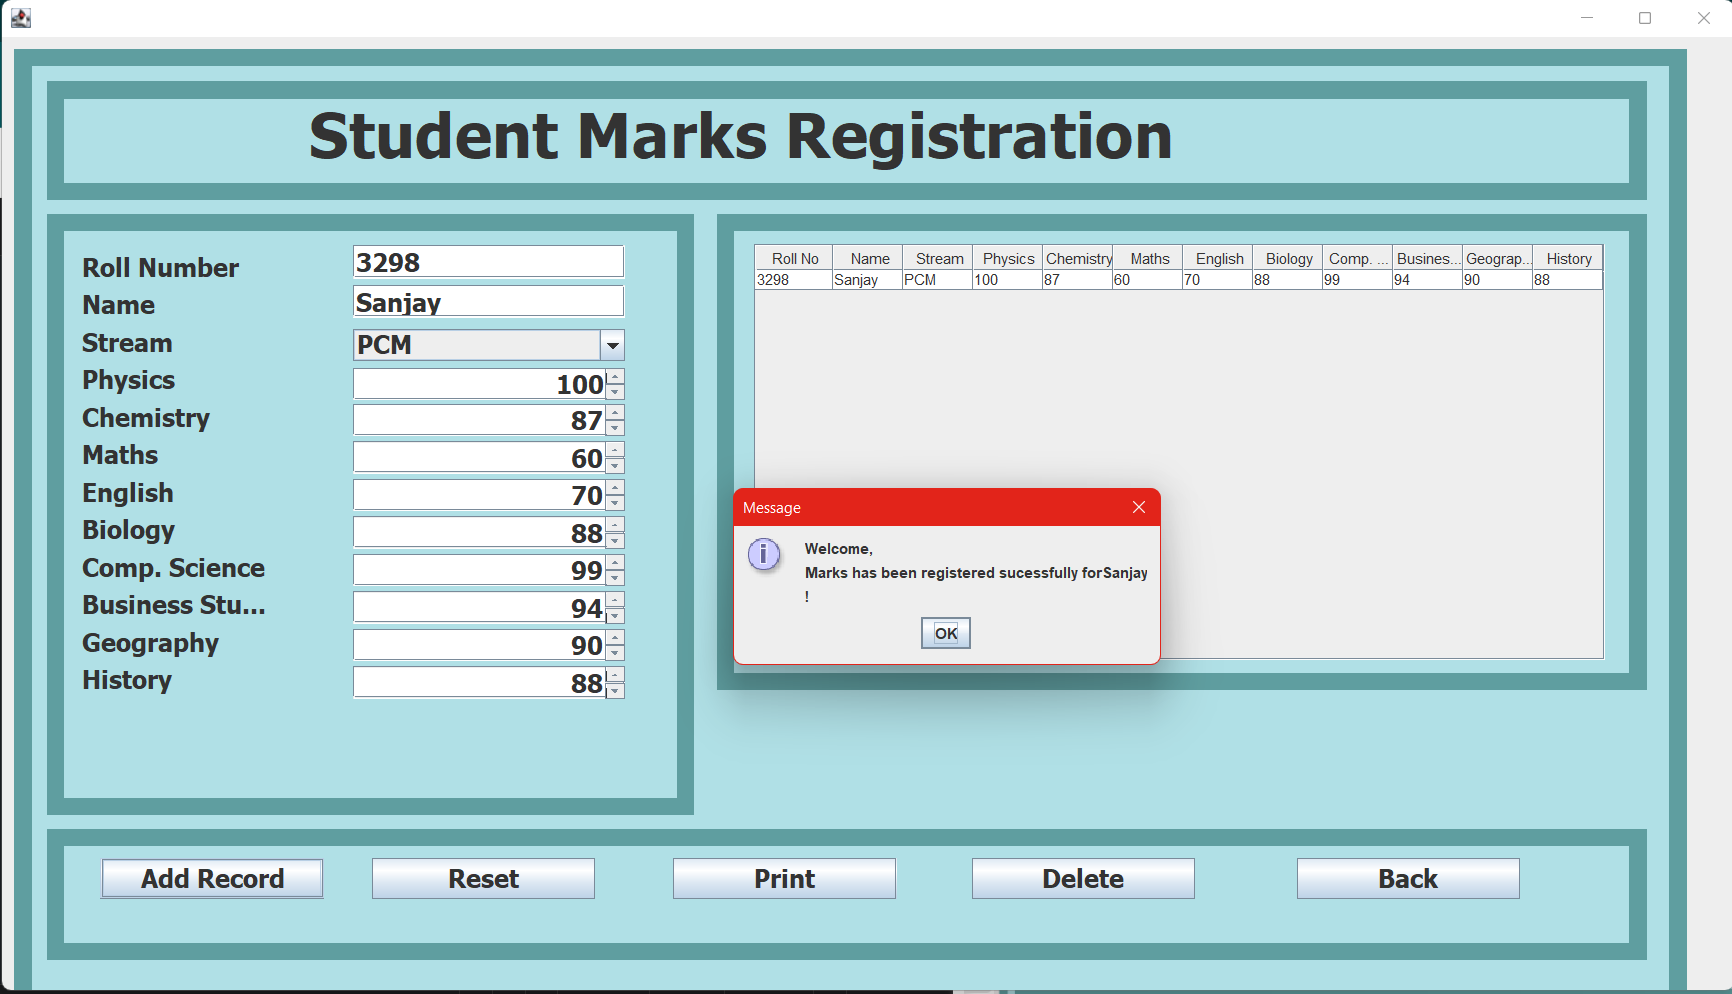Decrease Comp. Science marks with down arrow

[x=615, y=578]
